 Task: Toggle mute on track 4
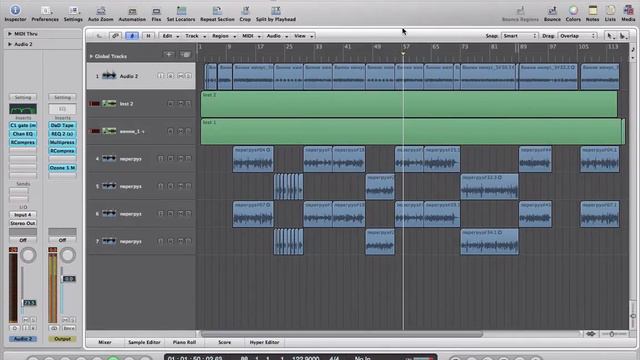coord(180,158)
